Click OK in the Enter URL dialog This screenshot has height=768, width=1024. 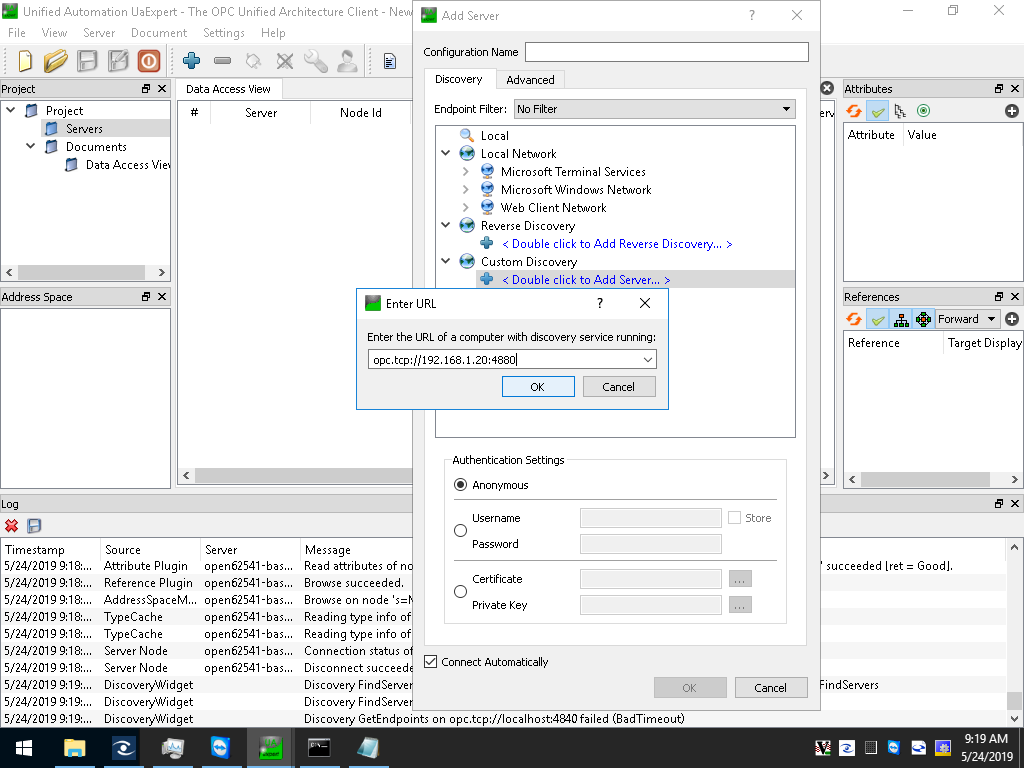point(538,387)
